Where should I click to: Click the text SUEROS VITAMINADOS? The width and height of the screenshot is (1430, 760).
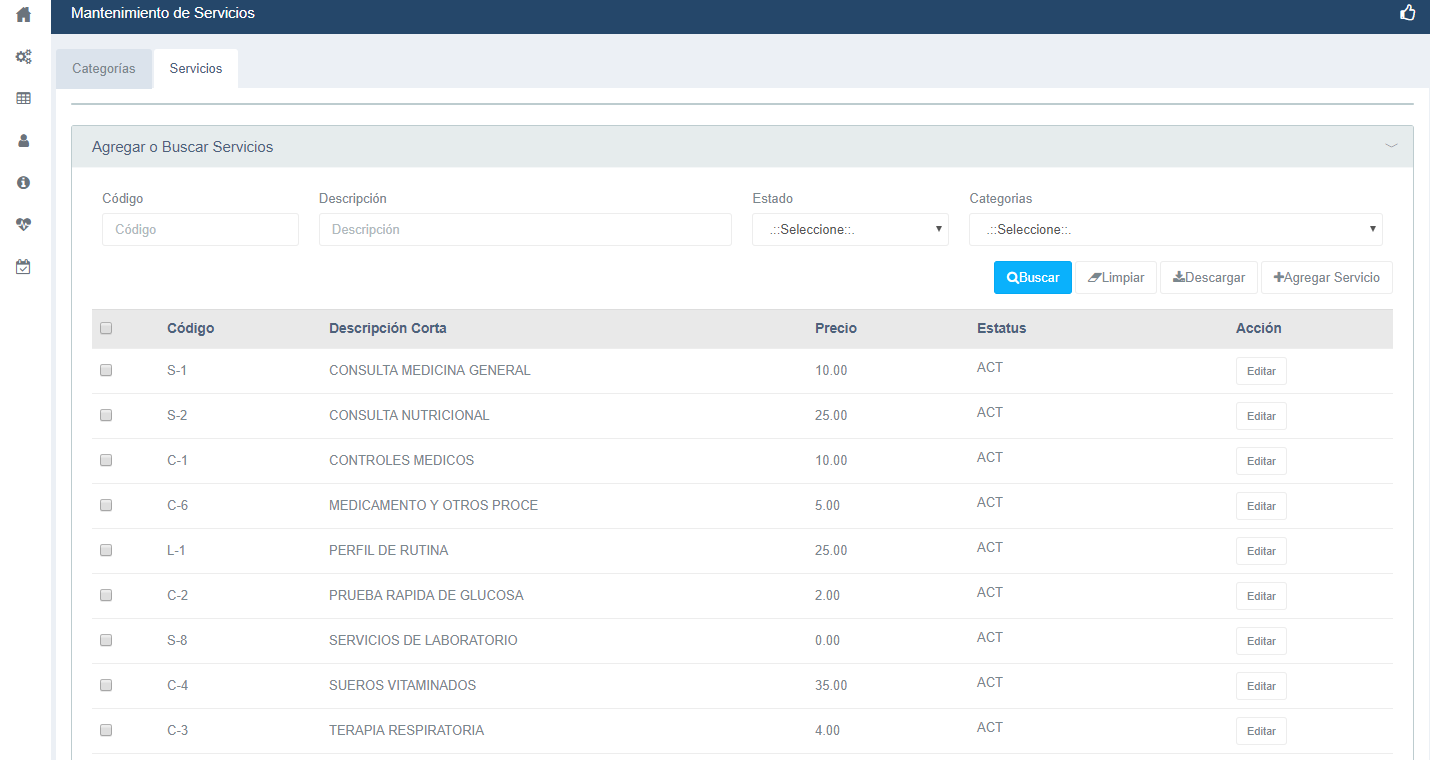[x=402, y=685]
